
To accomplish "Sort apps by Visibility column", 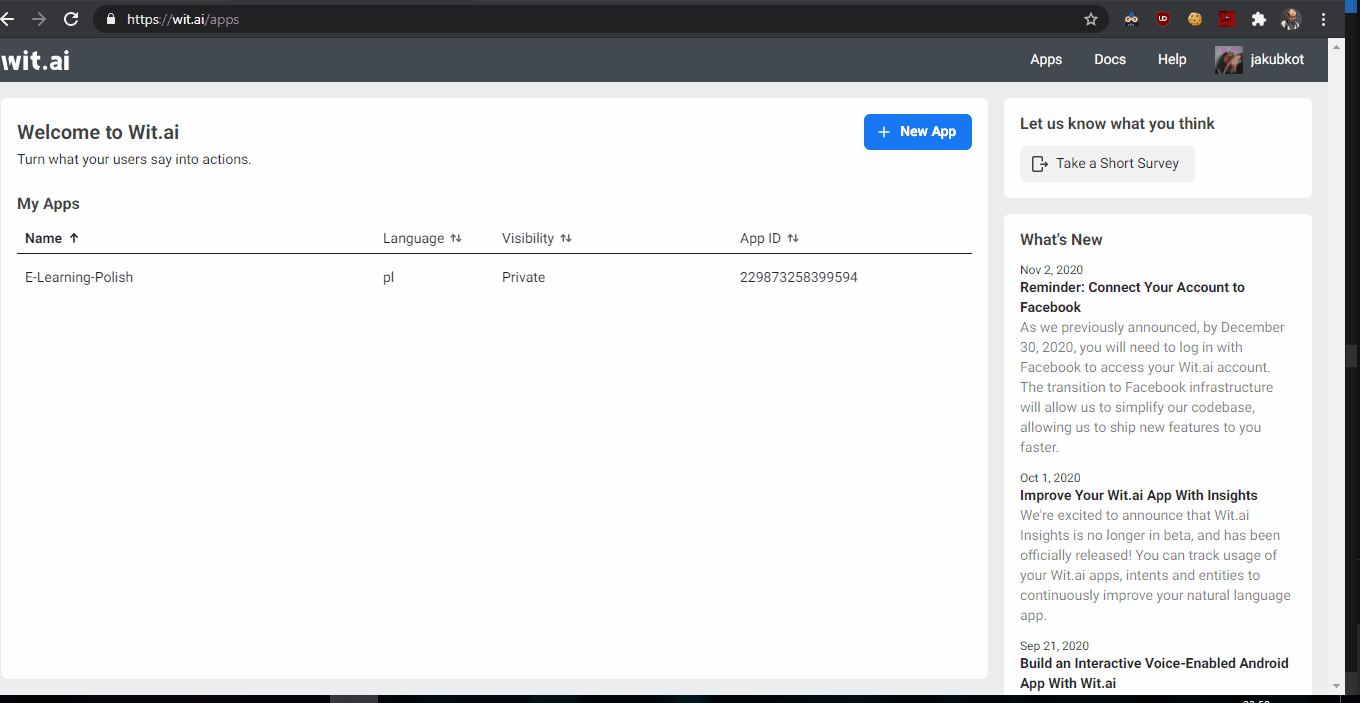I will coord(537,238).
